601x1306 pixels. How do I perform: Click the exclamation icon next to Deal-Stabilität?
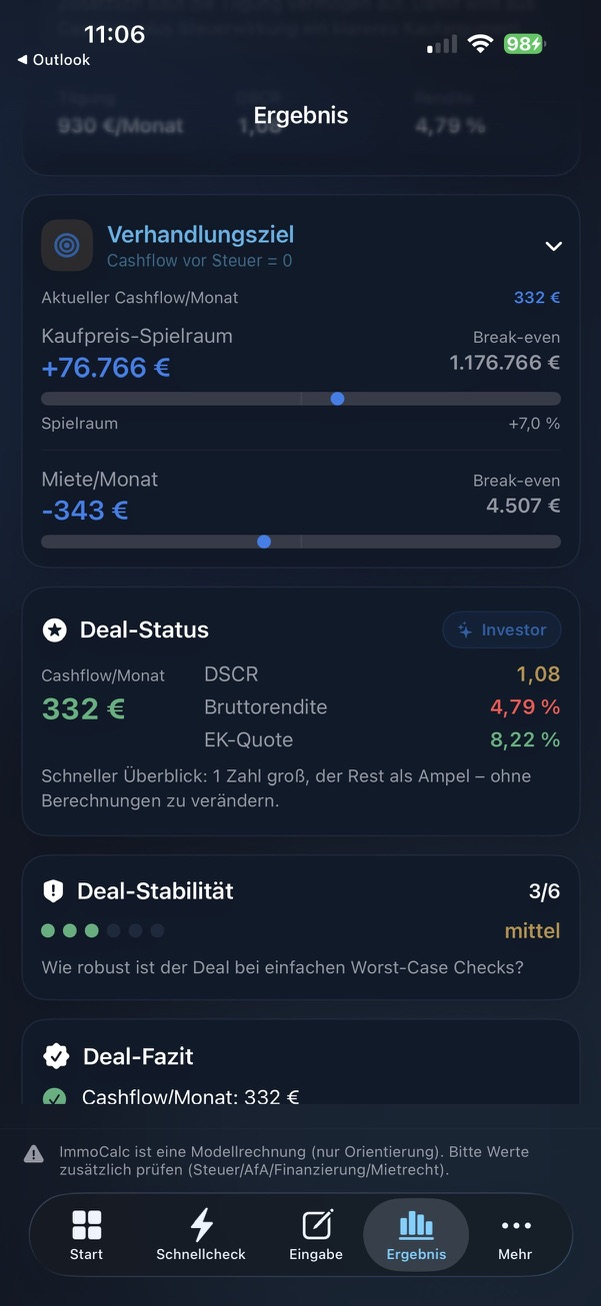[x=55, y=890]
